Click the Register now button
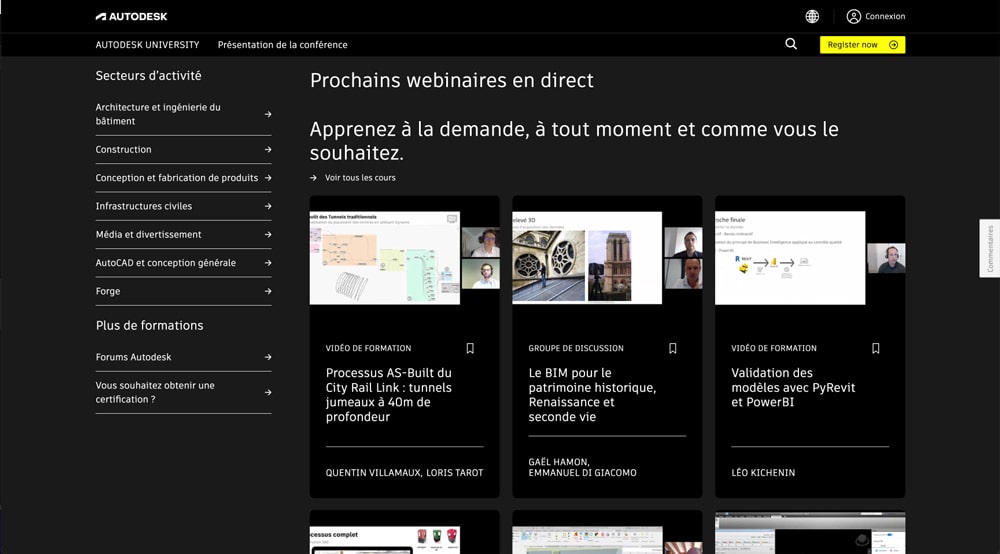This screenshot has width=1000, height=554. [x=862, y=45]
